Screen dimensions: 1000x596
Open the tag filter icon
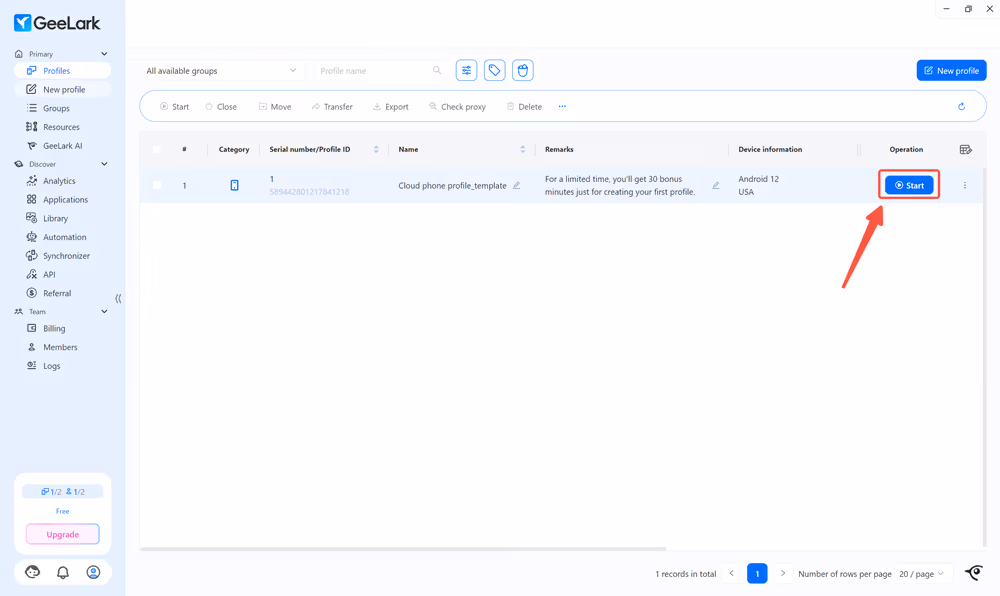pos(494,70)
